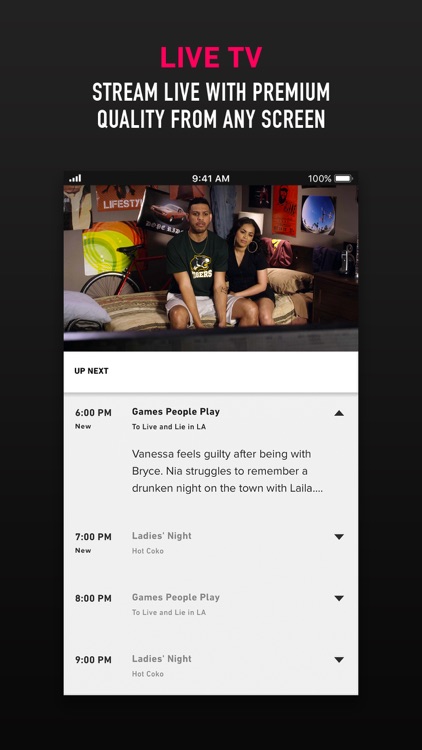The width and height of the screenshot is (422, 750).
Task: Expand the 8:00 PM Games People Play entry
Action: (x=339, y=598)
